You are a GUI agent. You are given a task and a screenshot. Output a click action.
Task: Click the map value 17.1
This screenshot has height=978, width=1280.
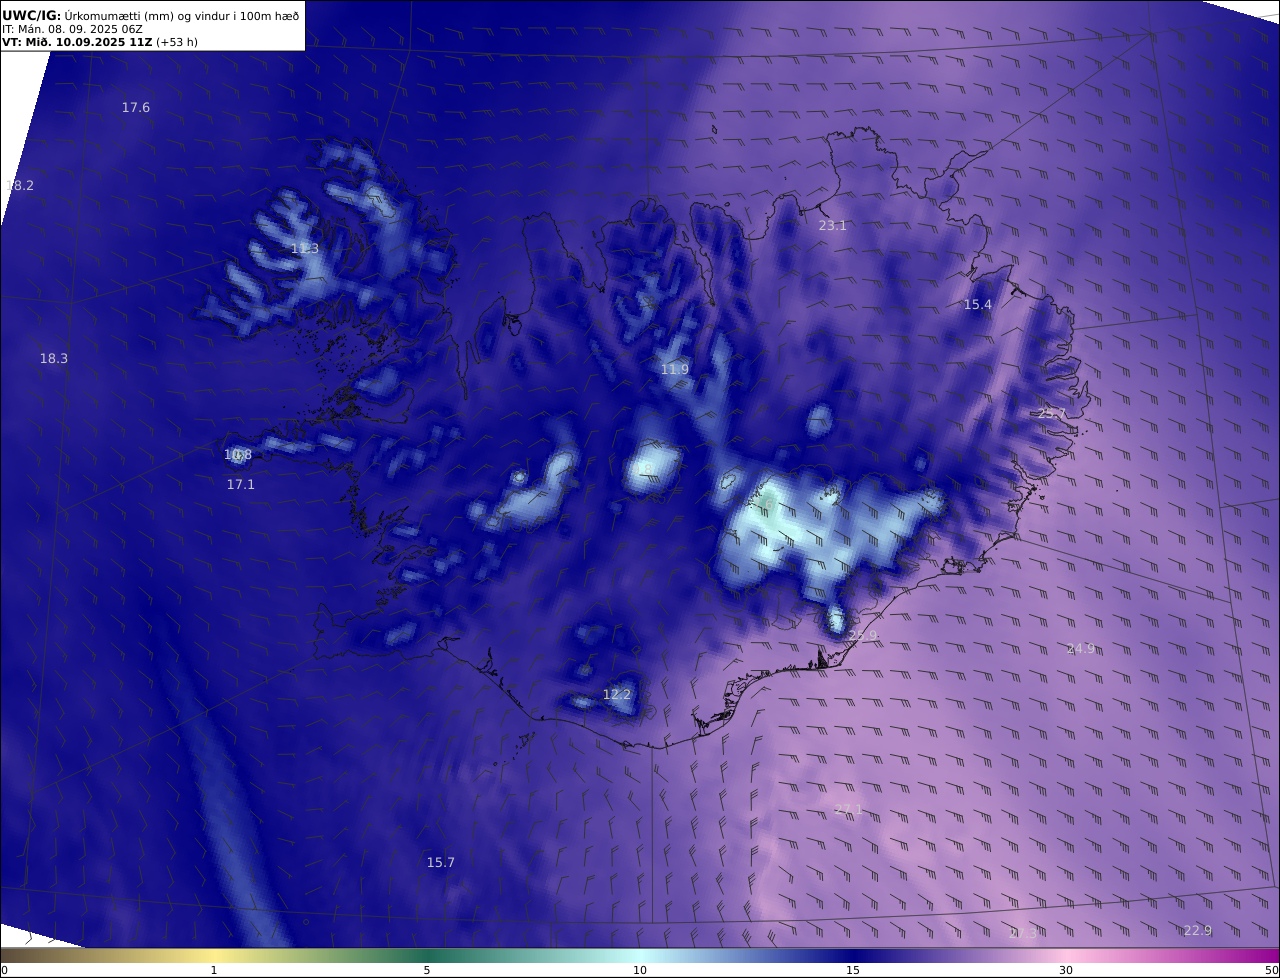241,484
